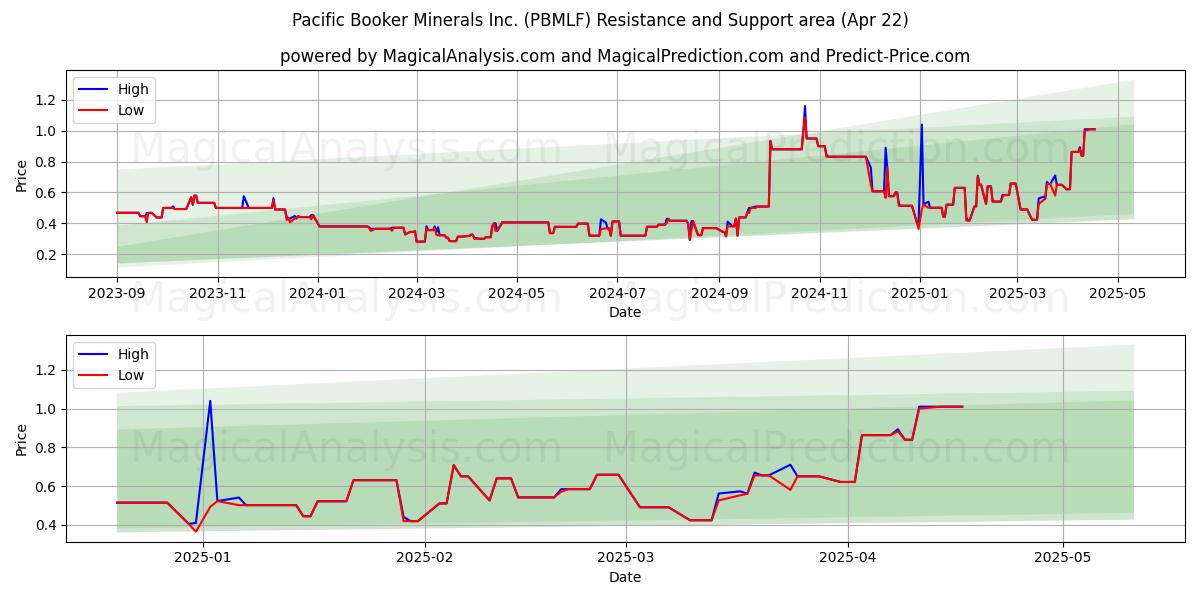Click the 'Low' legend entry in top chart

tap(131, 110)
